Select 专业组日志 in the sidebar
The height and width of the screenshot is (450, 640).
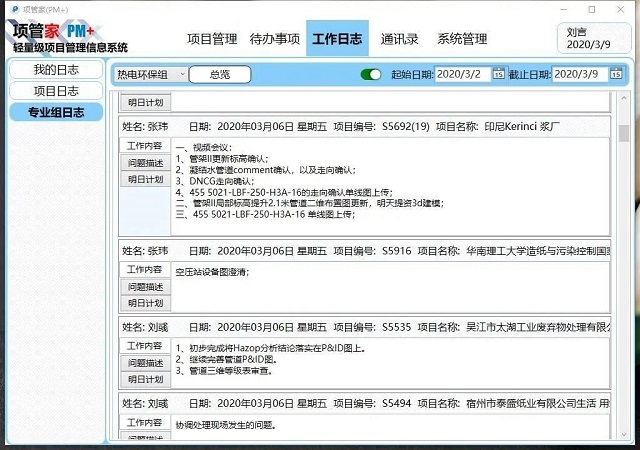point(55,112)
